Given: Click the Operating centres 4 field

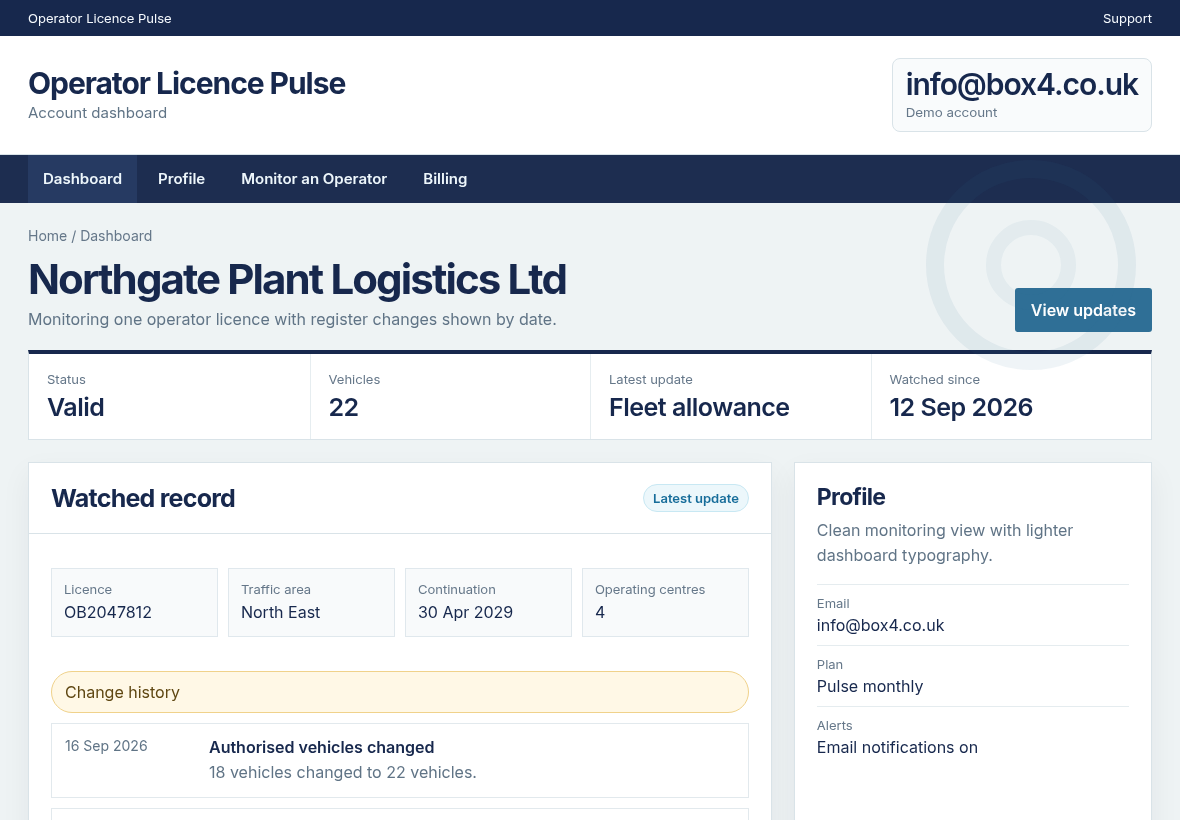Looking at the screenshot, I should (665, 603).
